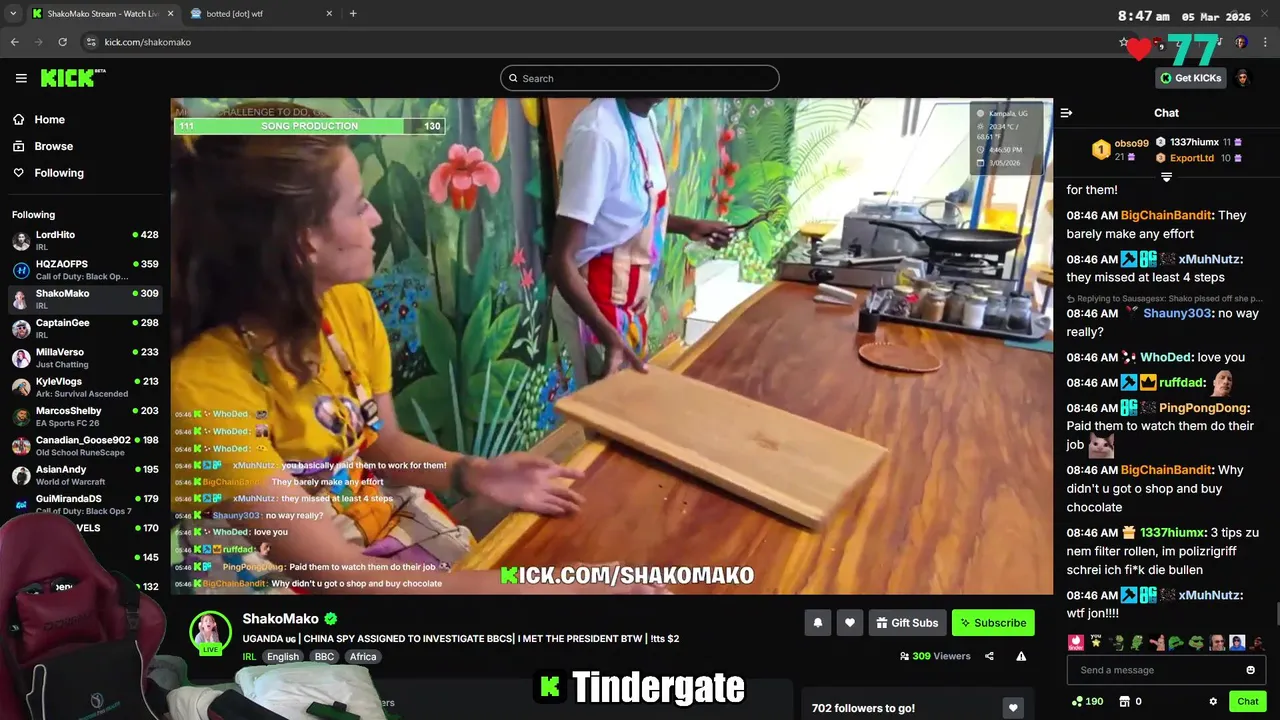Click the green Chat send button
The image size is (1280, 720).
coord(1247,701)
